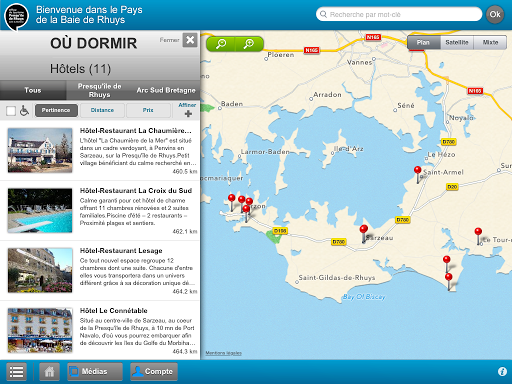
Task: Open the info icon at bottom right
Action: (502, 371)
